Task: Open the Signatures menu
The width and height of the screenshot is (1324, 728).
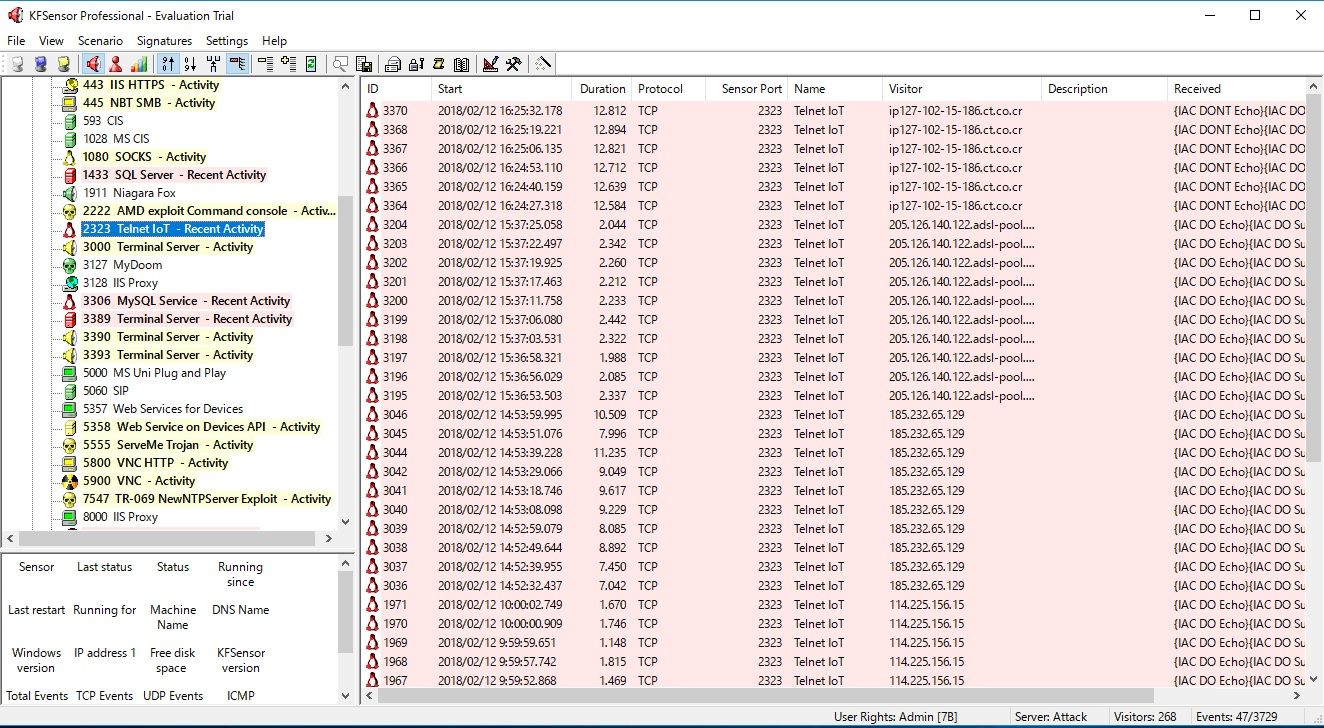Action: tap(164, 41)
